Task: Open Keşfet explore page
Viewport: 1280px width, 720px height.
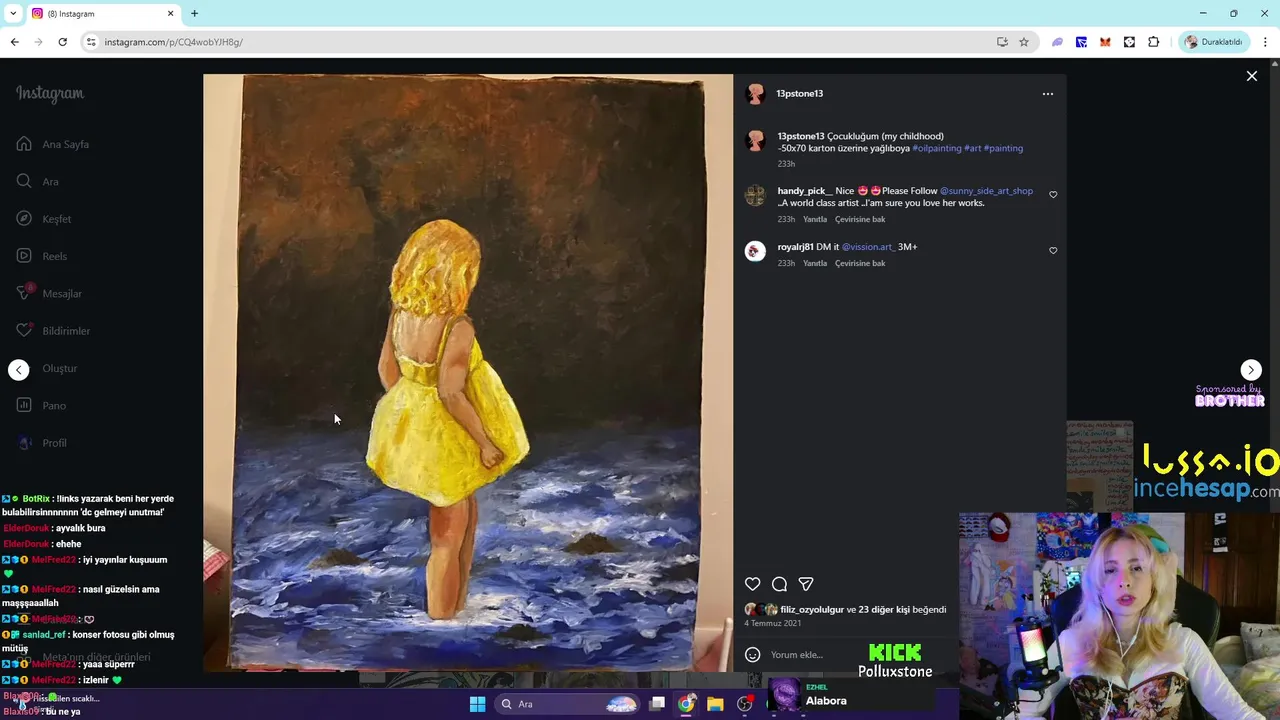Action: tap(44, 219)
